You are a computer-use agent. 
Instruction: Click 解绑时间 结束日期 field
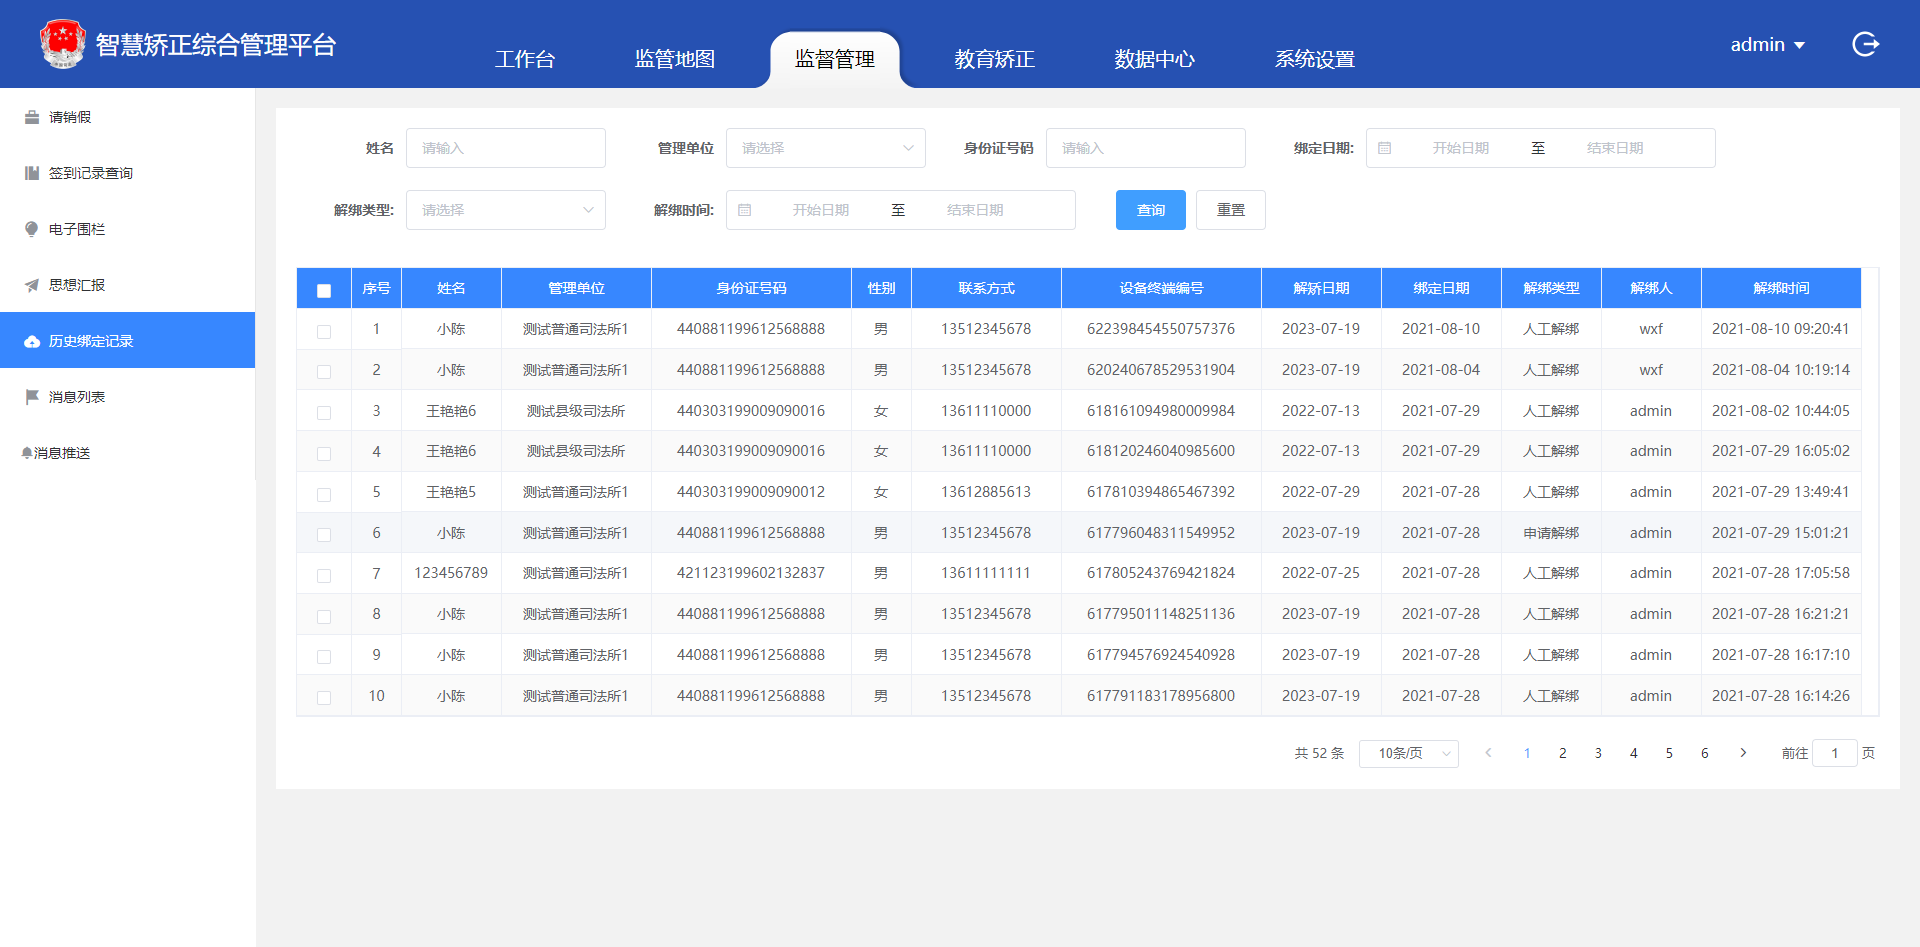975,210
